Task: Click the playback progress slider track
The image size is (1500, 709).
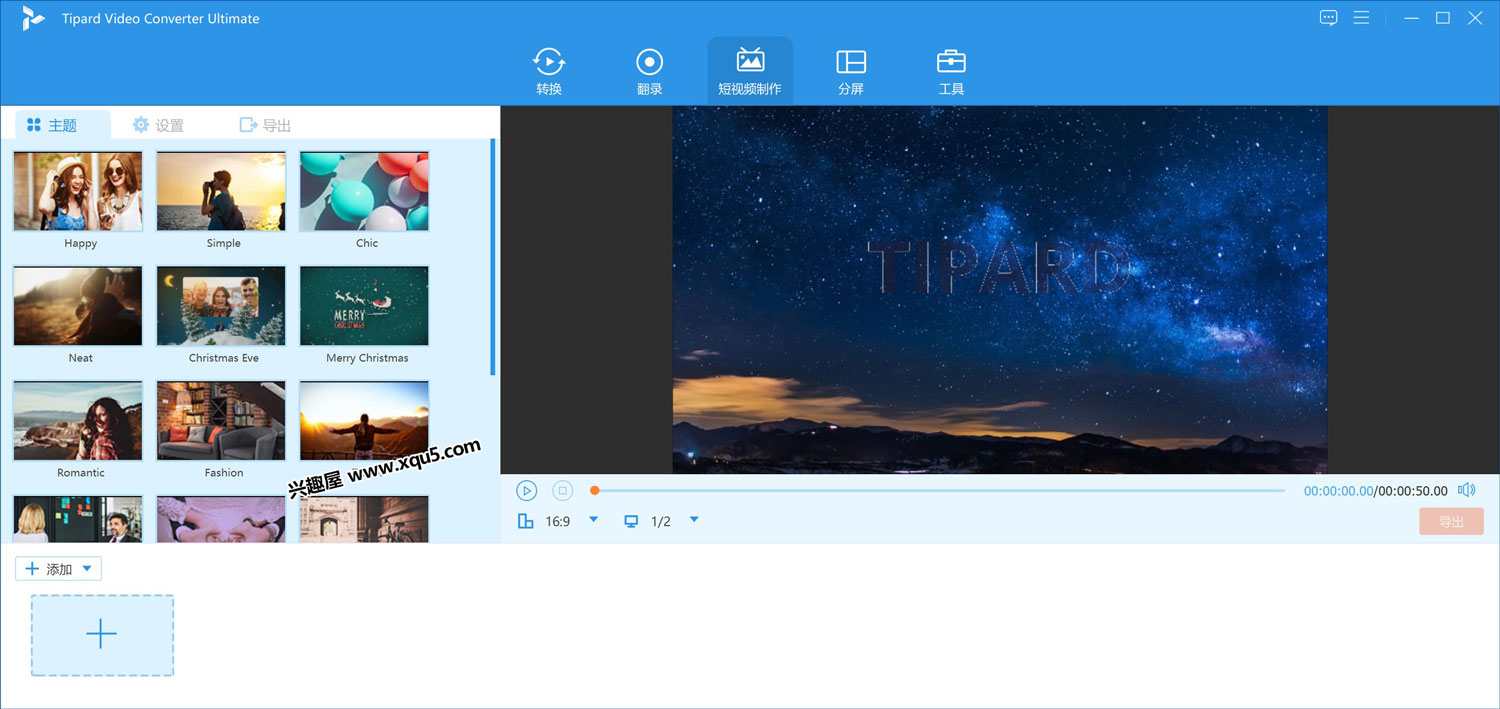Action: pos(938,491)
